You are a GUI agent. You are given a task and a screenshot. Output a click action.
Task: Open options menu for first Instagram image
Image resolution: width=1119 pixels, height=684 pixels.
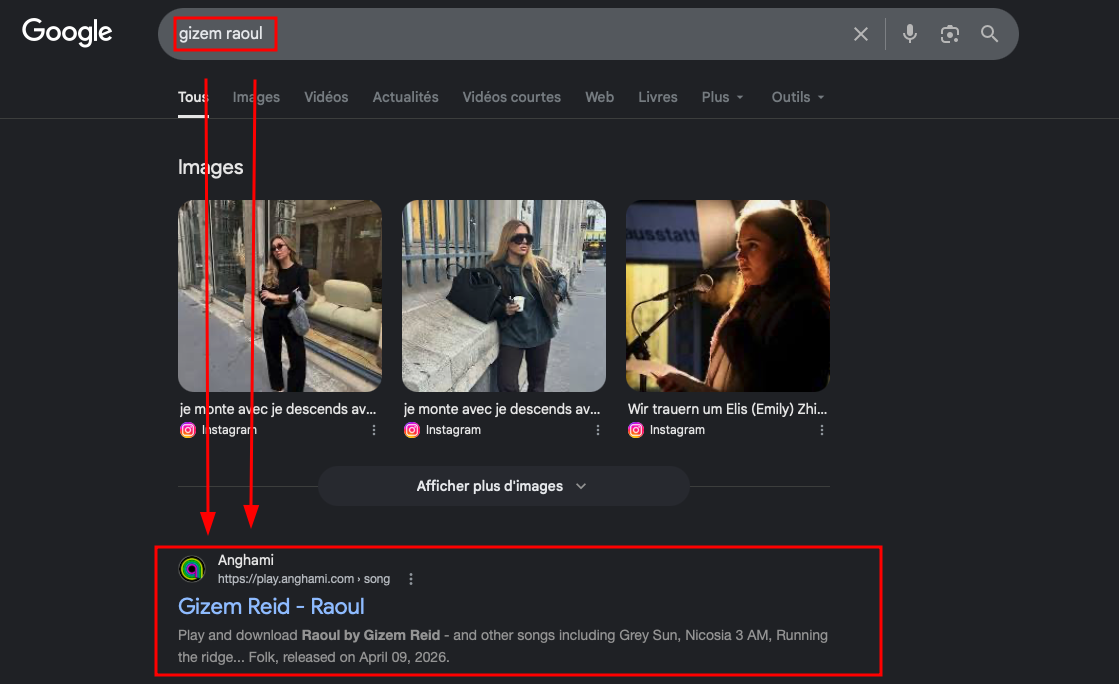[374, 430]
